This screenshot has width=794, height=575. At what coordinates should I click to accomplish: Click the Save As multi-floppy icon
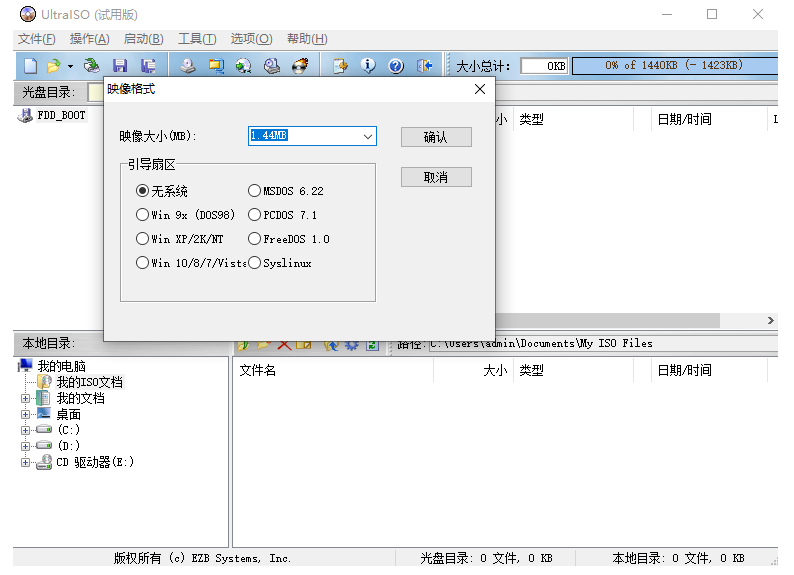pos(148,66)
